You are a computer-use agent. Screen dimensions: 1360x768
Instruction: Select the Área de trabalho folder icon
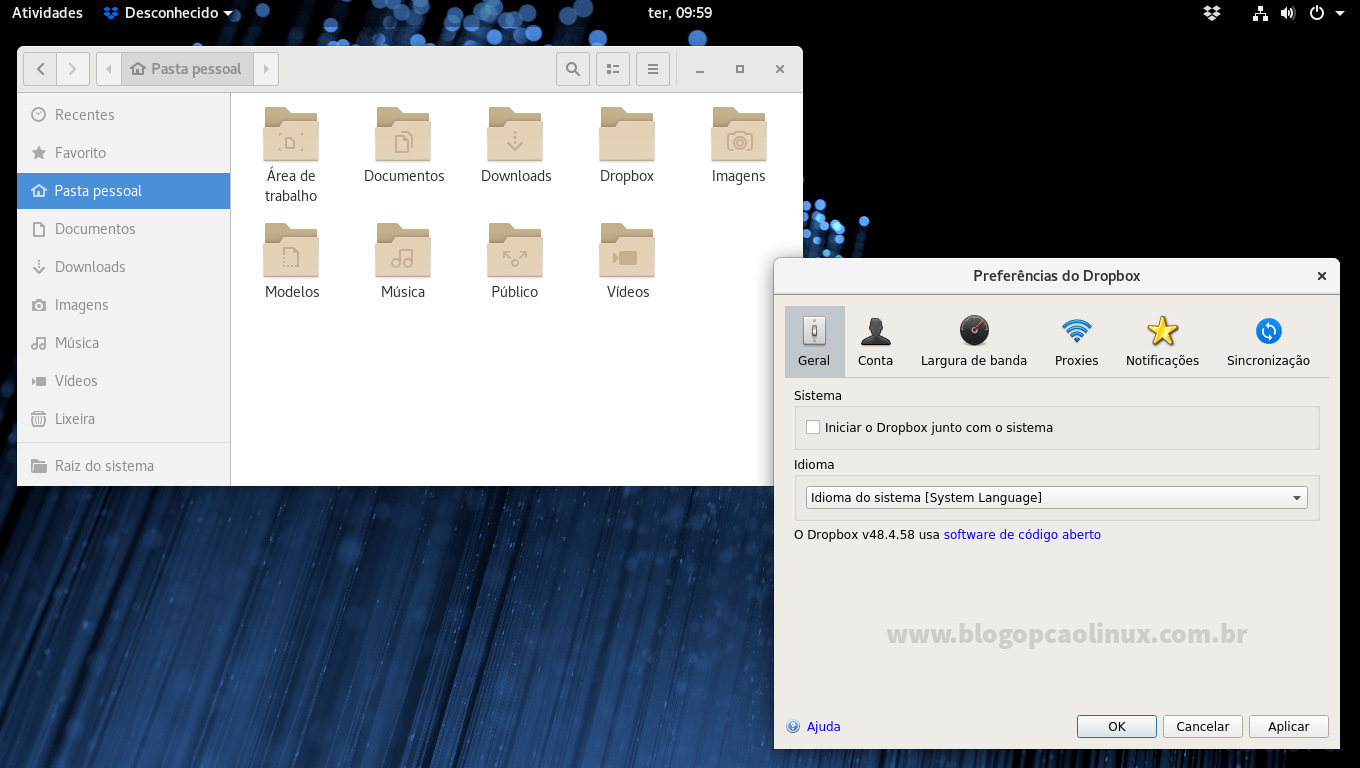[x=291, y=134]
